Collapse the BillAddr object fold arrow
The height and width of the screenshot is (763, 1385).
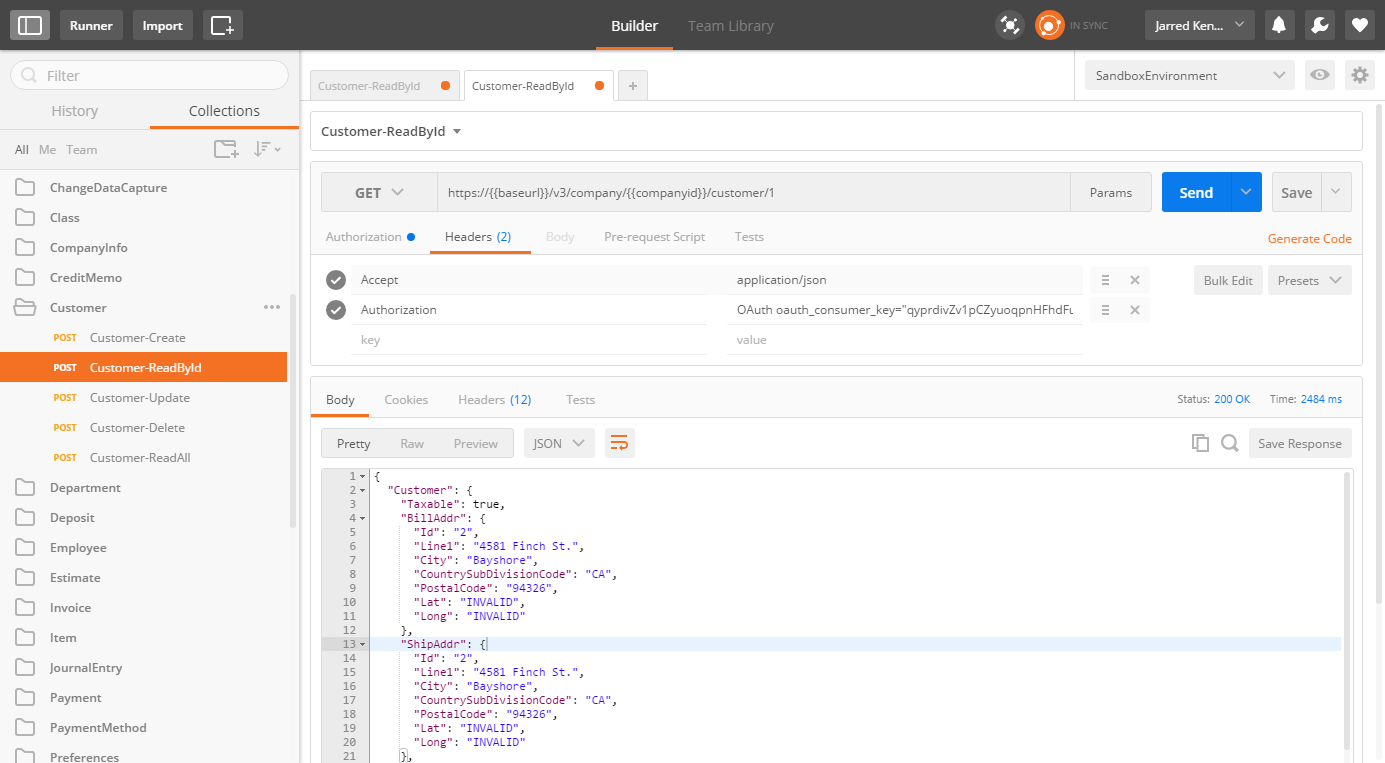tap(362, 519)
